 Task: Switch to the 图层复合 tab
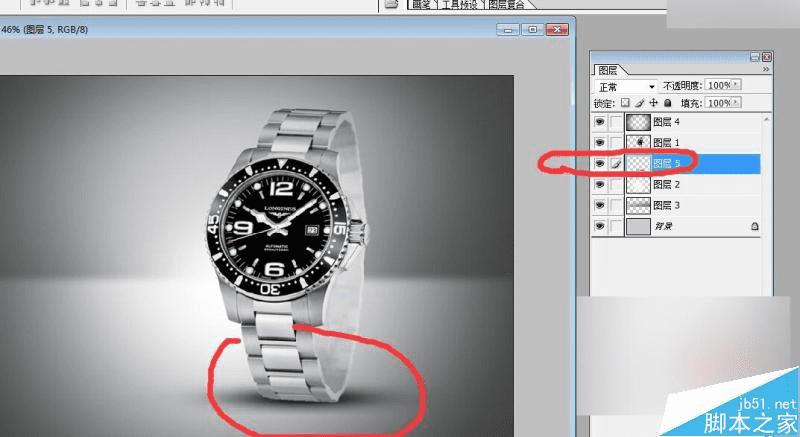506,4
